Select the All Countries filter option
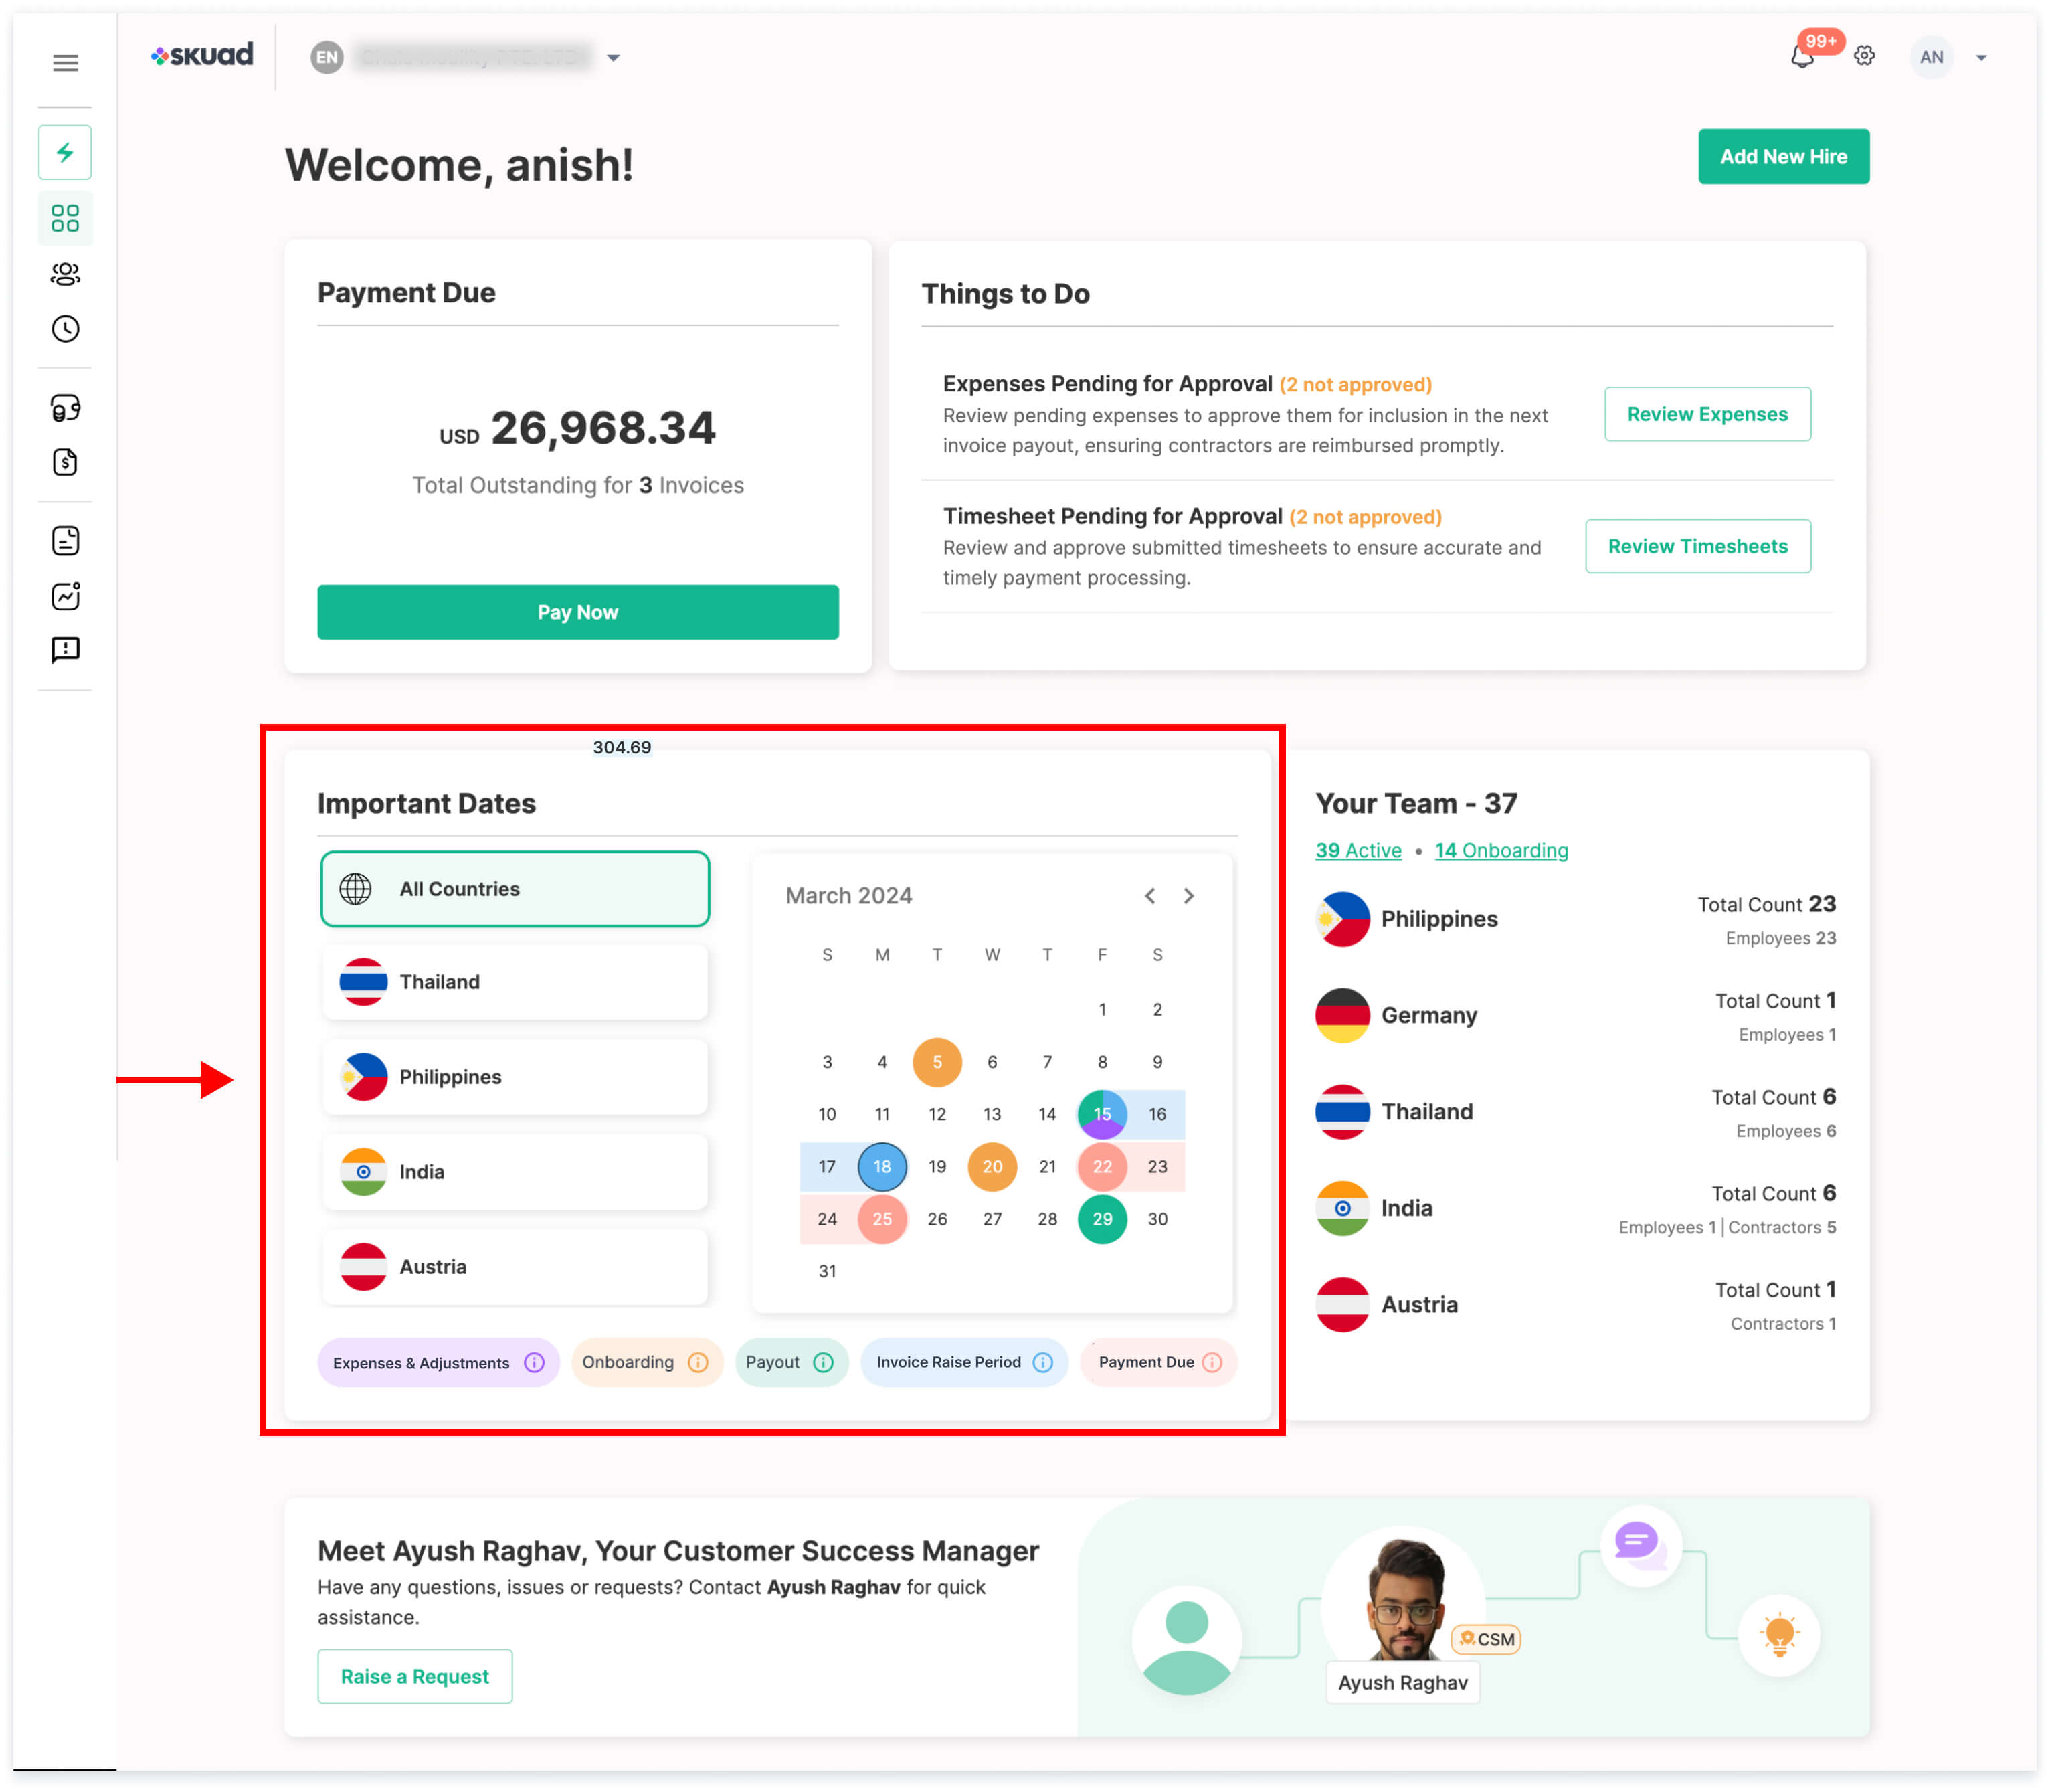 click(x=515, y=889)
